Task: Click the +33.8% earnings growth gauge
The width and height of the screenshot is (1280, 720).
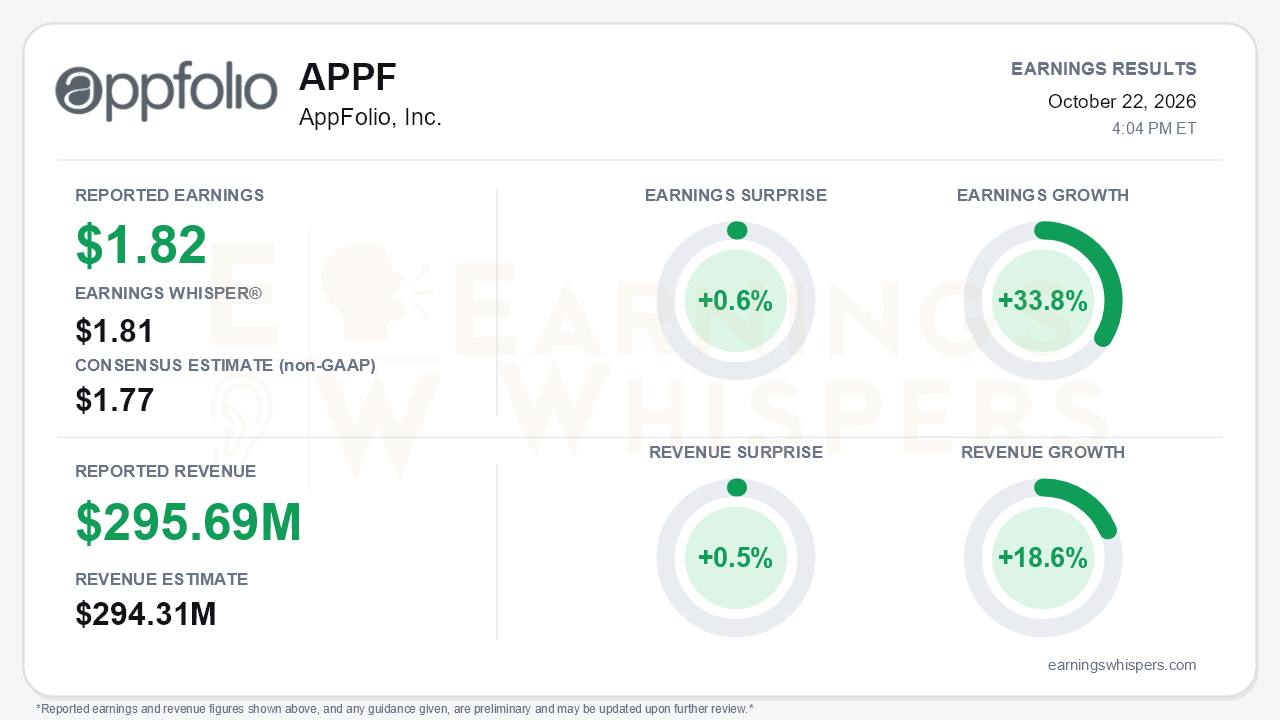Action: 1043,301
